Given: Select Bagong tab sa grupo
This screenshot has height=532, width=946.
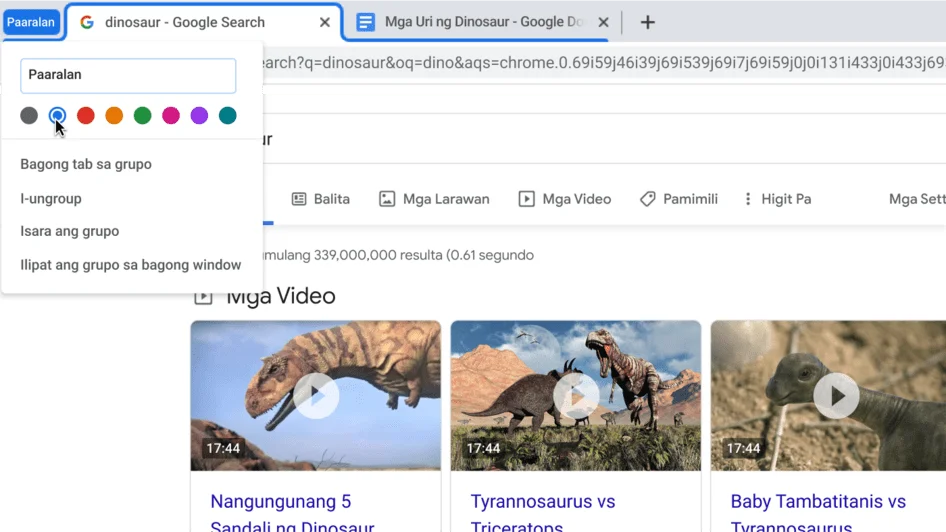Looking at the screenshot, I should pos(86,164).
